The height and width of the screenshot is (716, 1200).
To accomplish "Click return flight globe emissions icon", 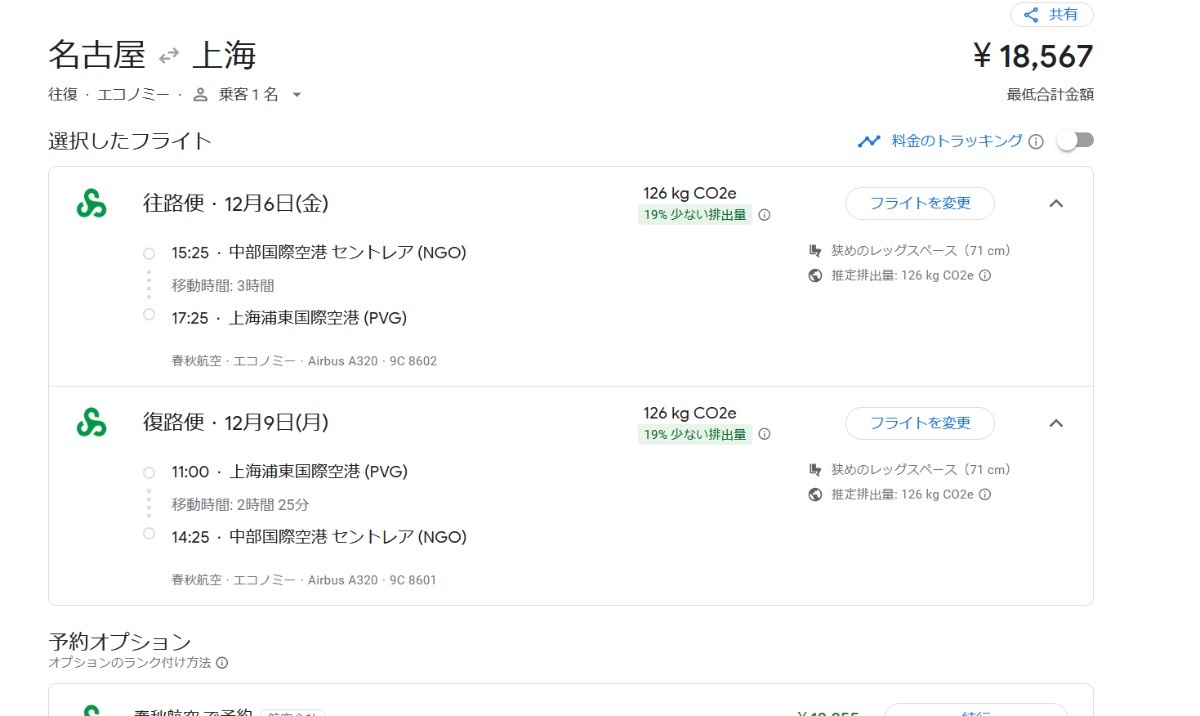I will click(815, 495).
